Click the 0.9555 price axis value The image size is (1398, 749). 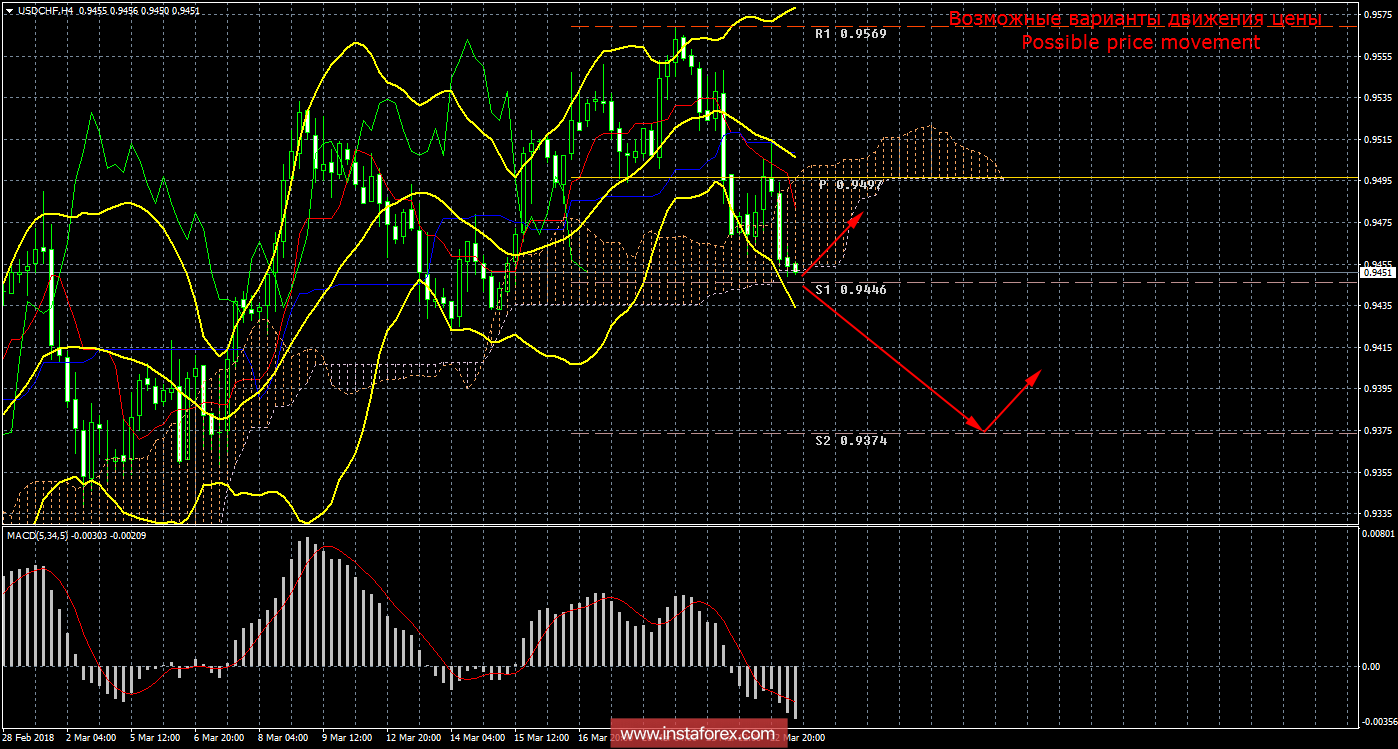click(1379, 57)
